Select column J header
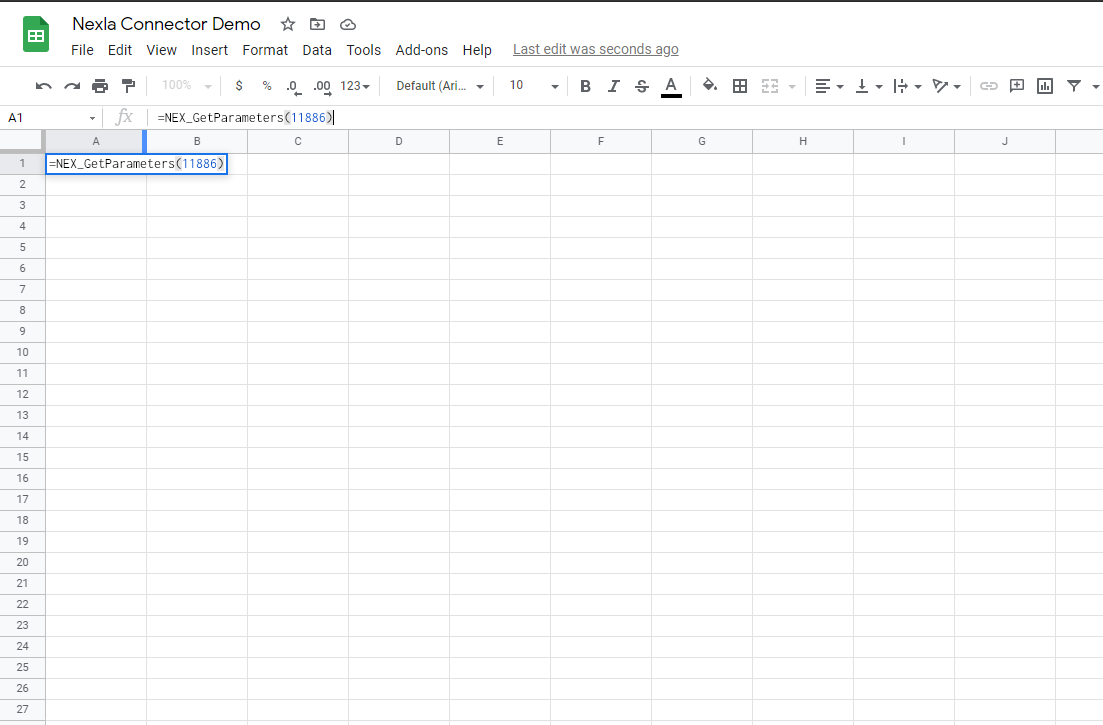1103x725 pixels. [1005, 141]
